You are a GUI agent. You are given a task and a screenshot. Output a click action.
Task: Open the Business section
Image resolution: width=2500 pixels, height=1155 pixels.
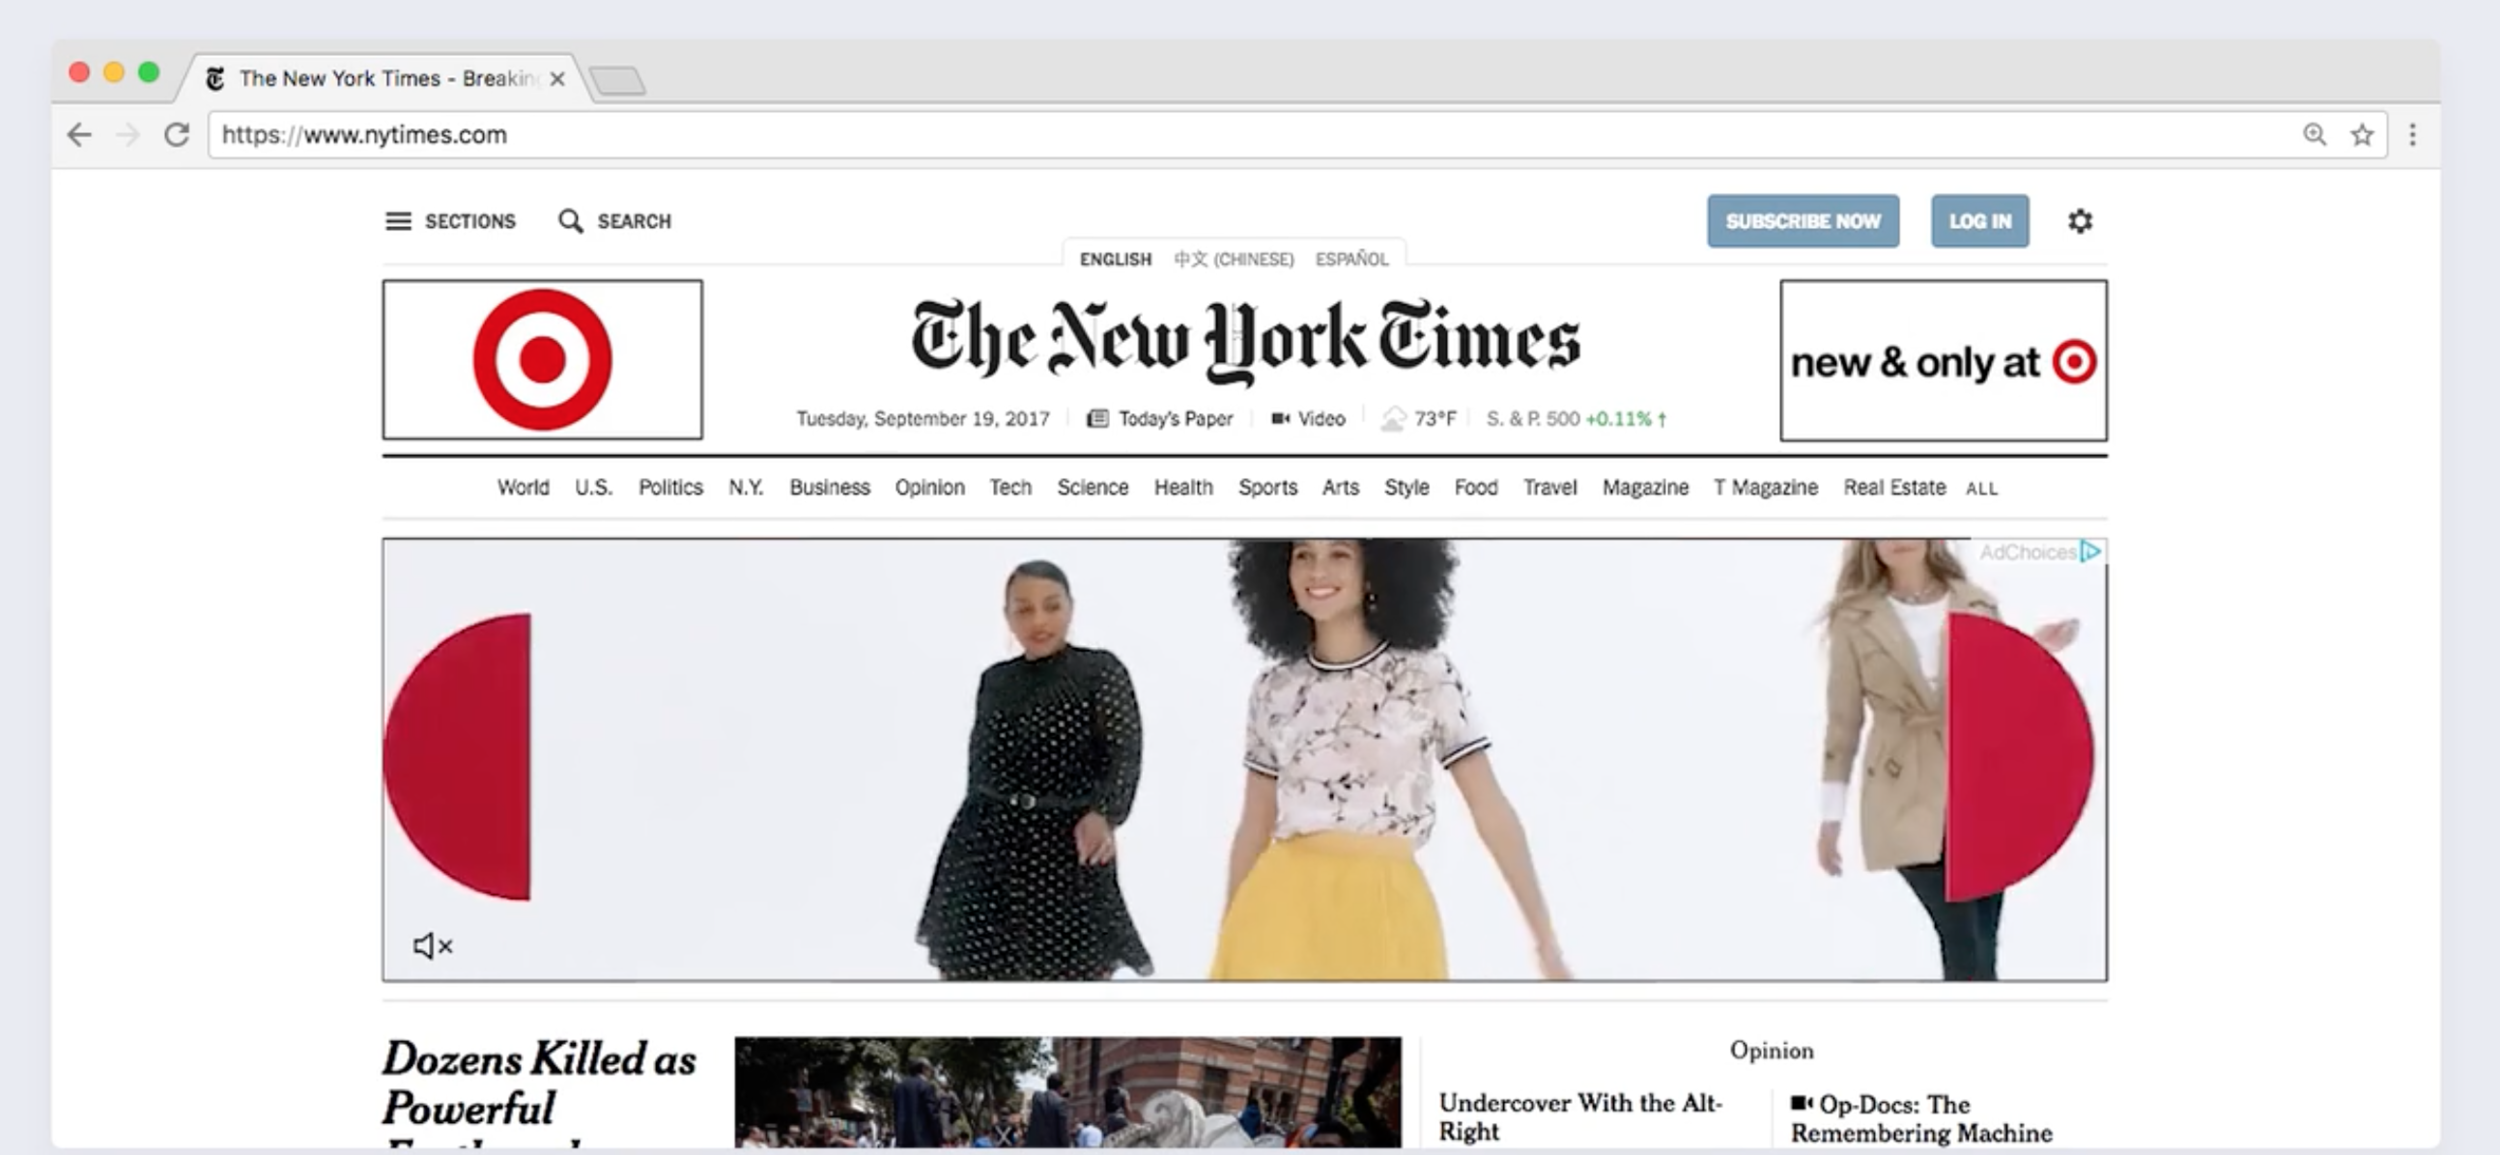coord(830,488)
